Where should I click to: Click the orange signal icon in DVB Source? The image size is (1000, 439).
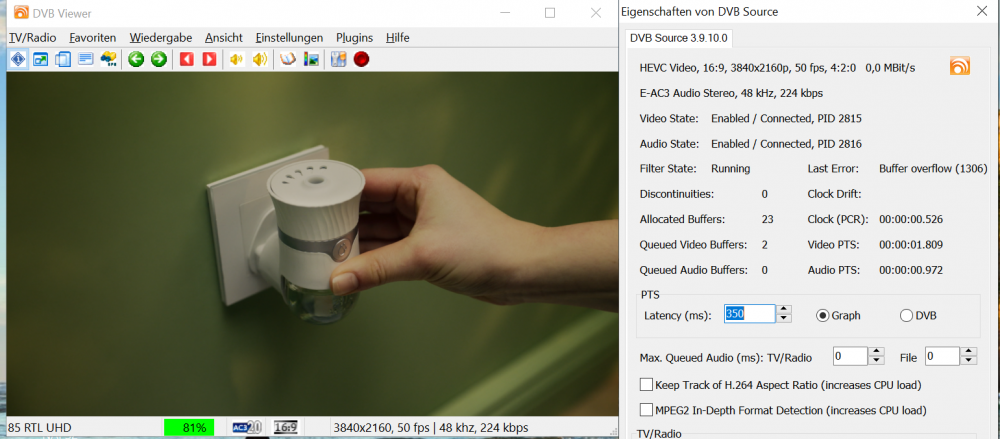959,67
